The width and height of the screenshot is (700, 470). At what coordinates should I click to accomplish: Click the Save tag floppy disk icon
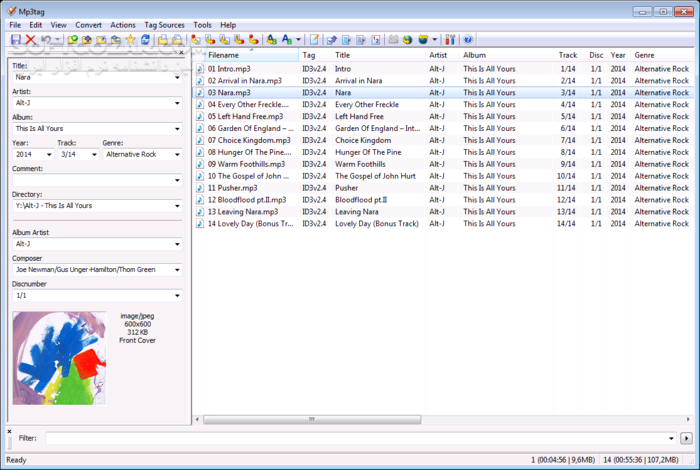16,40
